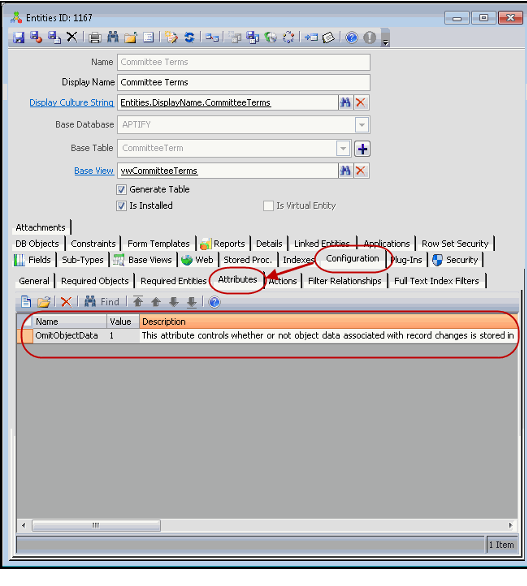Image resolution: width=527 pixels, height=586 pixels.
Task: Click the open folder icon in main toolbar
Action: pyautogui.click(x=130, y=38)
